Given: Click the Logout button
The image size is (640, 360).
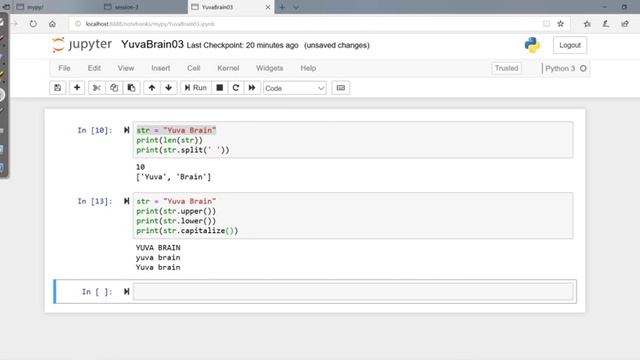Looking at the screenshot, I should [x=570, y=45].
